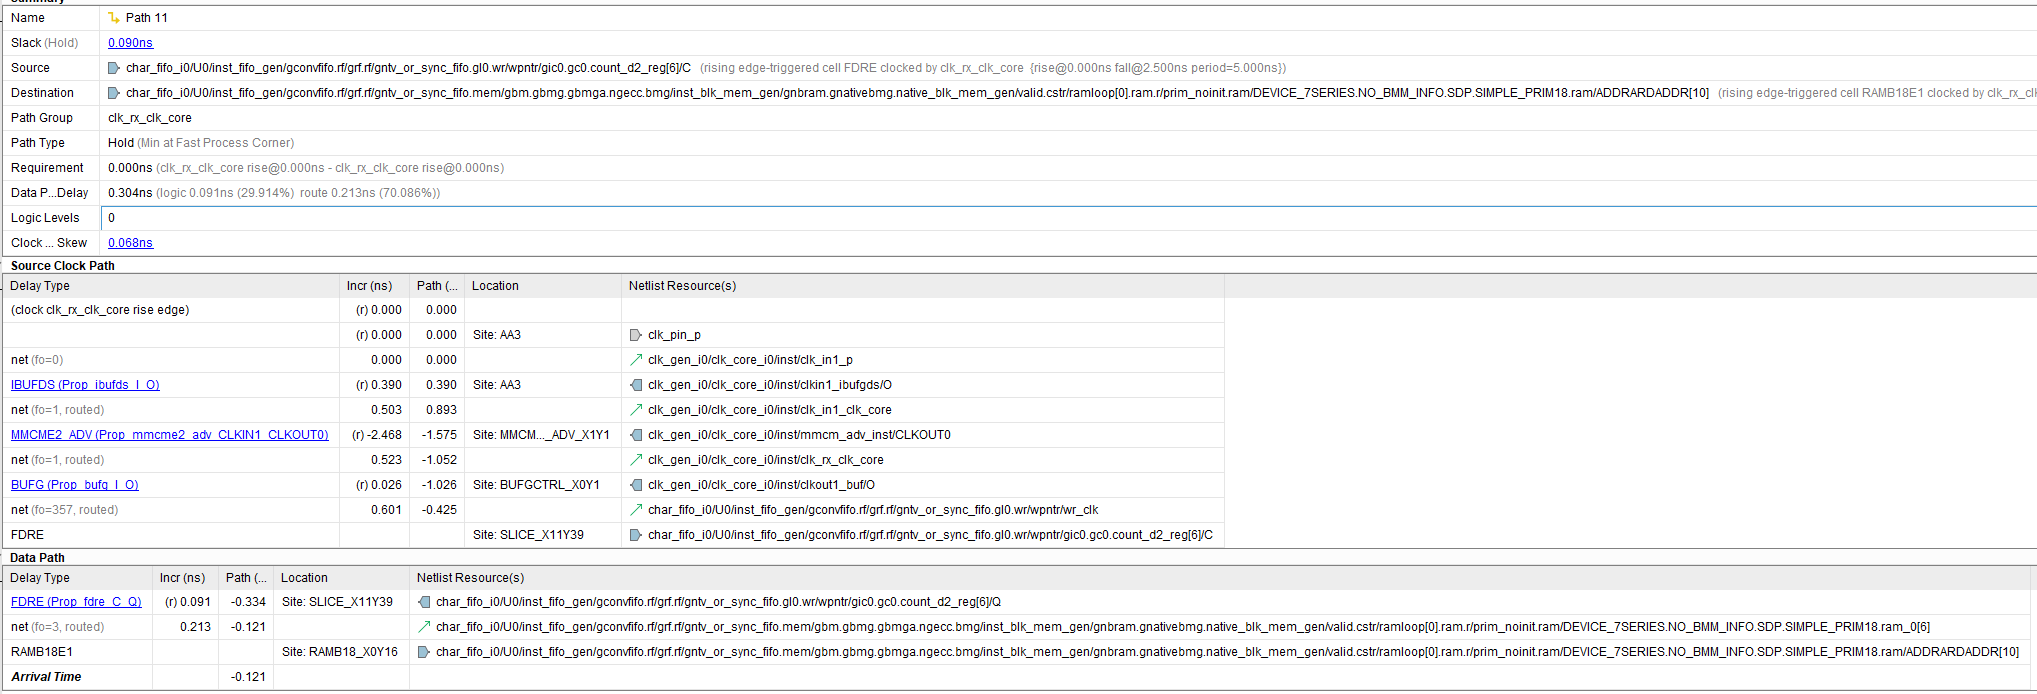The image size is (2037, 694).
Task: Open MMCME2_ADV CLKIN1_CLKOUT0 delay link
Action: pyautogui.click(x=169, y=435)
